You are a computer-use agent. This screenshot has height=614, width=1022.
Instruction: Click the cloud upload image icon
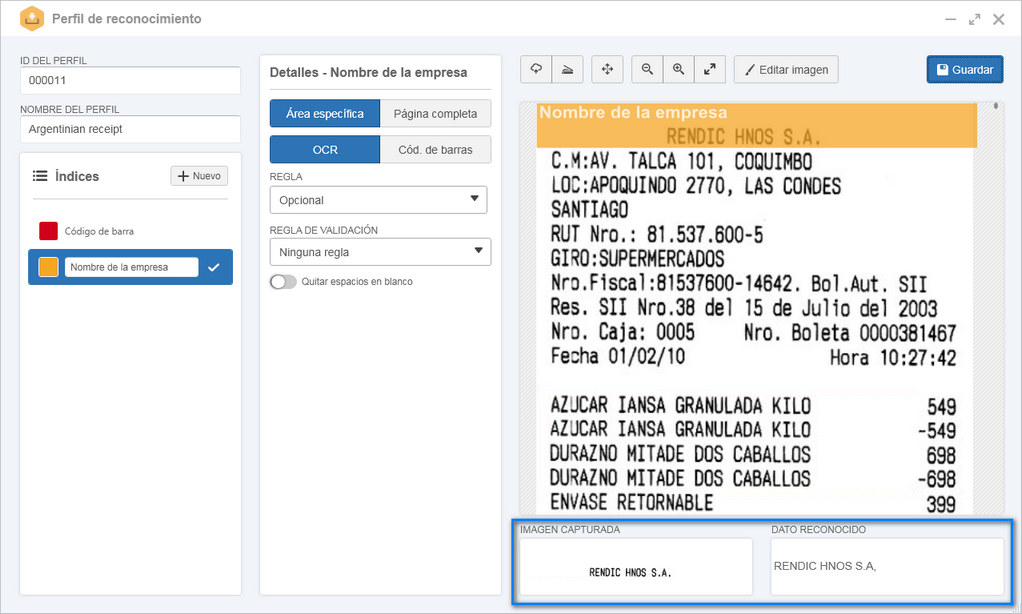click(536, 70)
